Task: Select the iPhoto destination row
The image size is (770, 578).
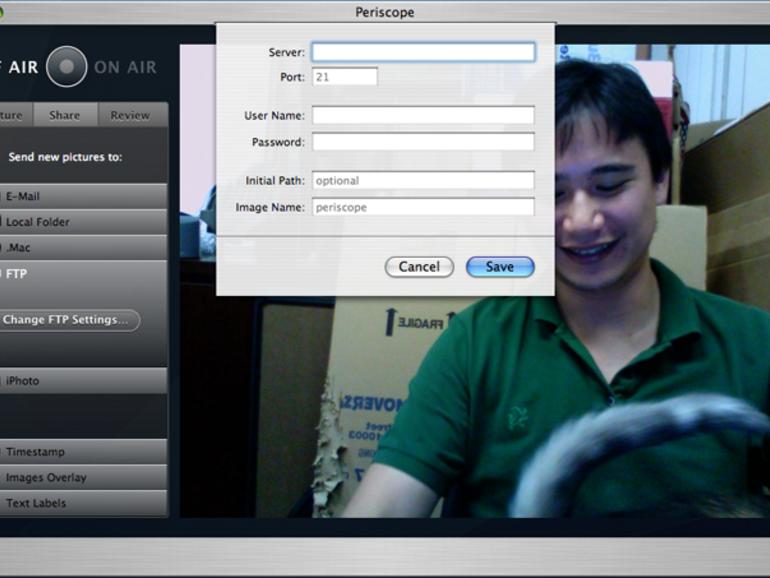Action: (x=83, y=381)
